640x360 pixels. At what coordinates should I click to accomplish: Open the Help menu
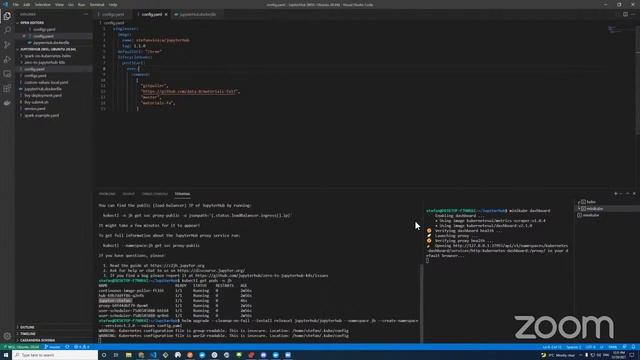coord(113,4)
